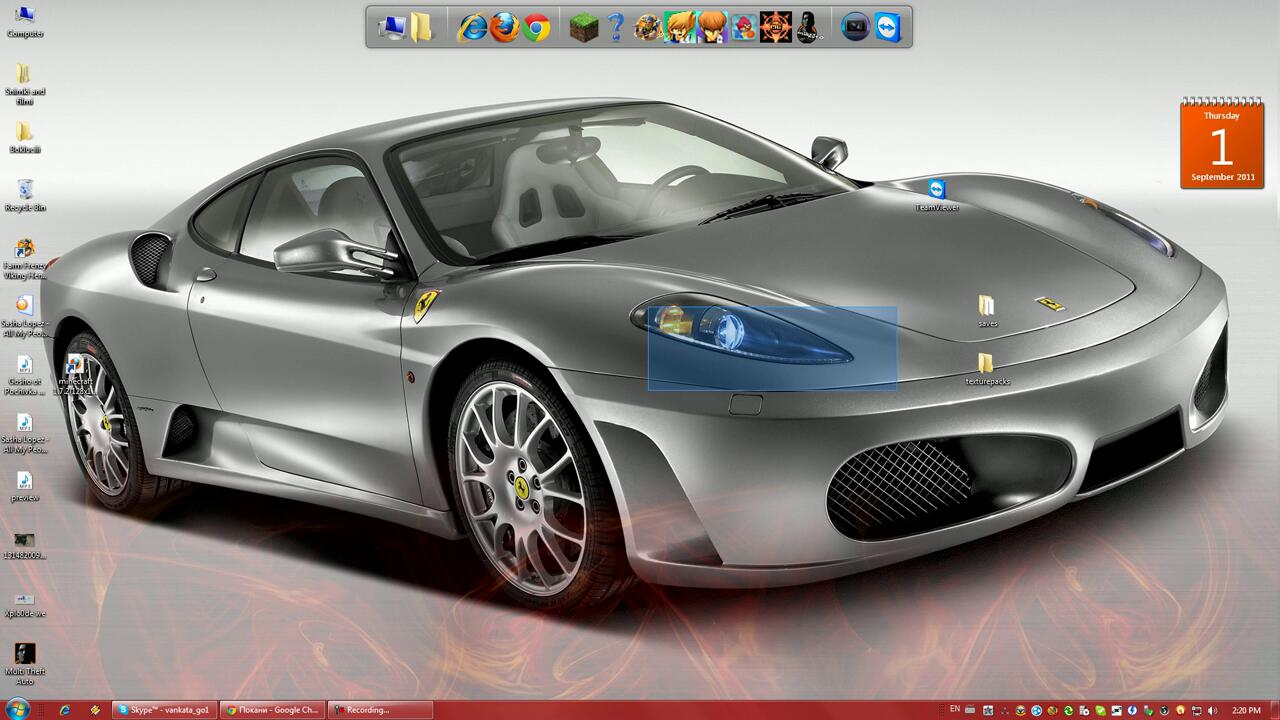Viewport: 1280px width, 720px height.
Task: Launch Firefox from the top dock
Action: click(504, 28)
